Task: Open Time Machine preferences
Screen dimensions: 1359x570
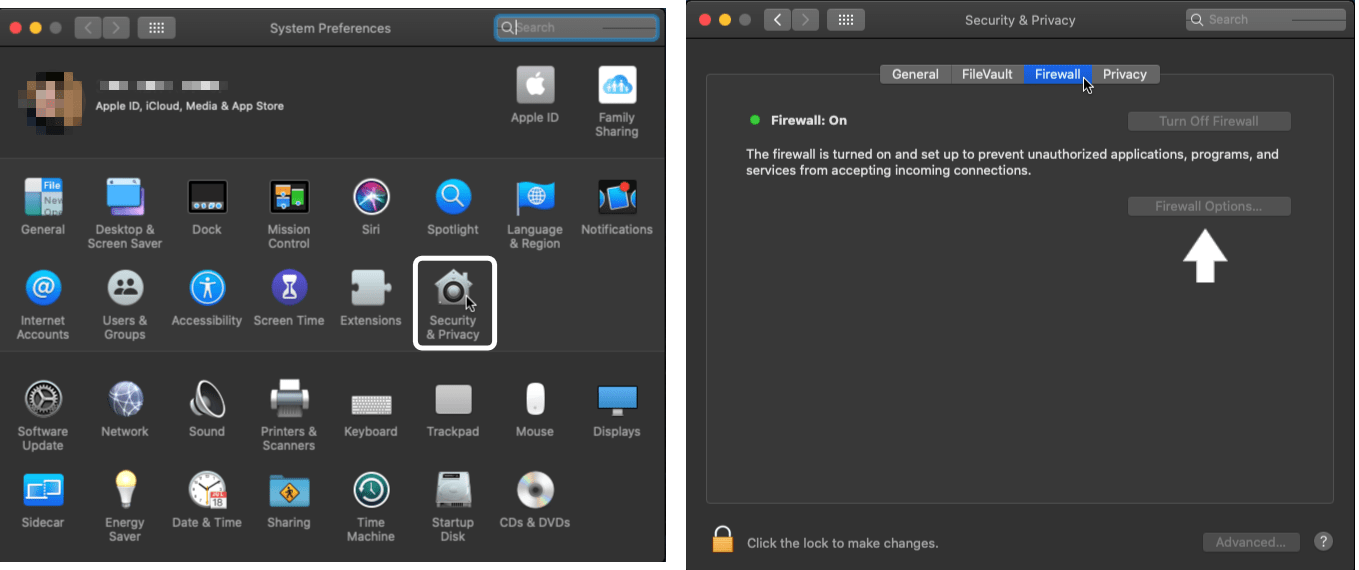Action: (371, 507)
